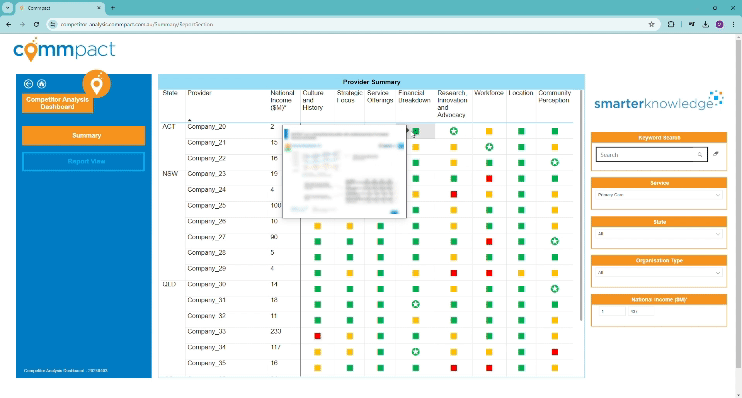This screenshot has width=742, height=398.
Task: Open the browser three-dot menu
Action: click(733, 24)
